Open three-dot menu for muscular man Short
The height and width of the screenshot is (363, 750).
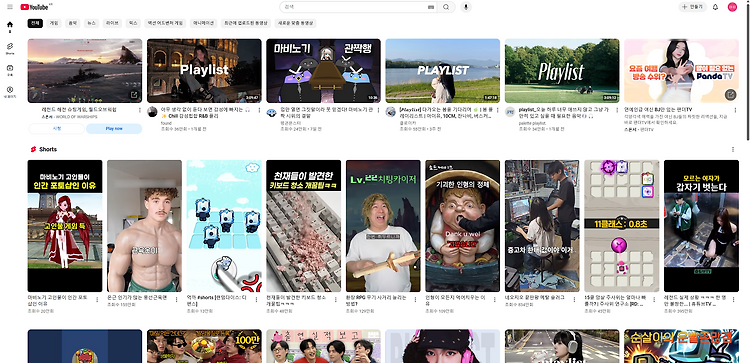pyautogui.click(x=176, y=299)
